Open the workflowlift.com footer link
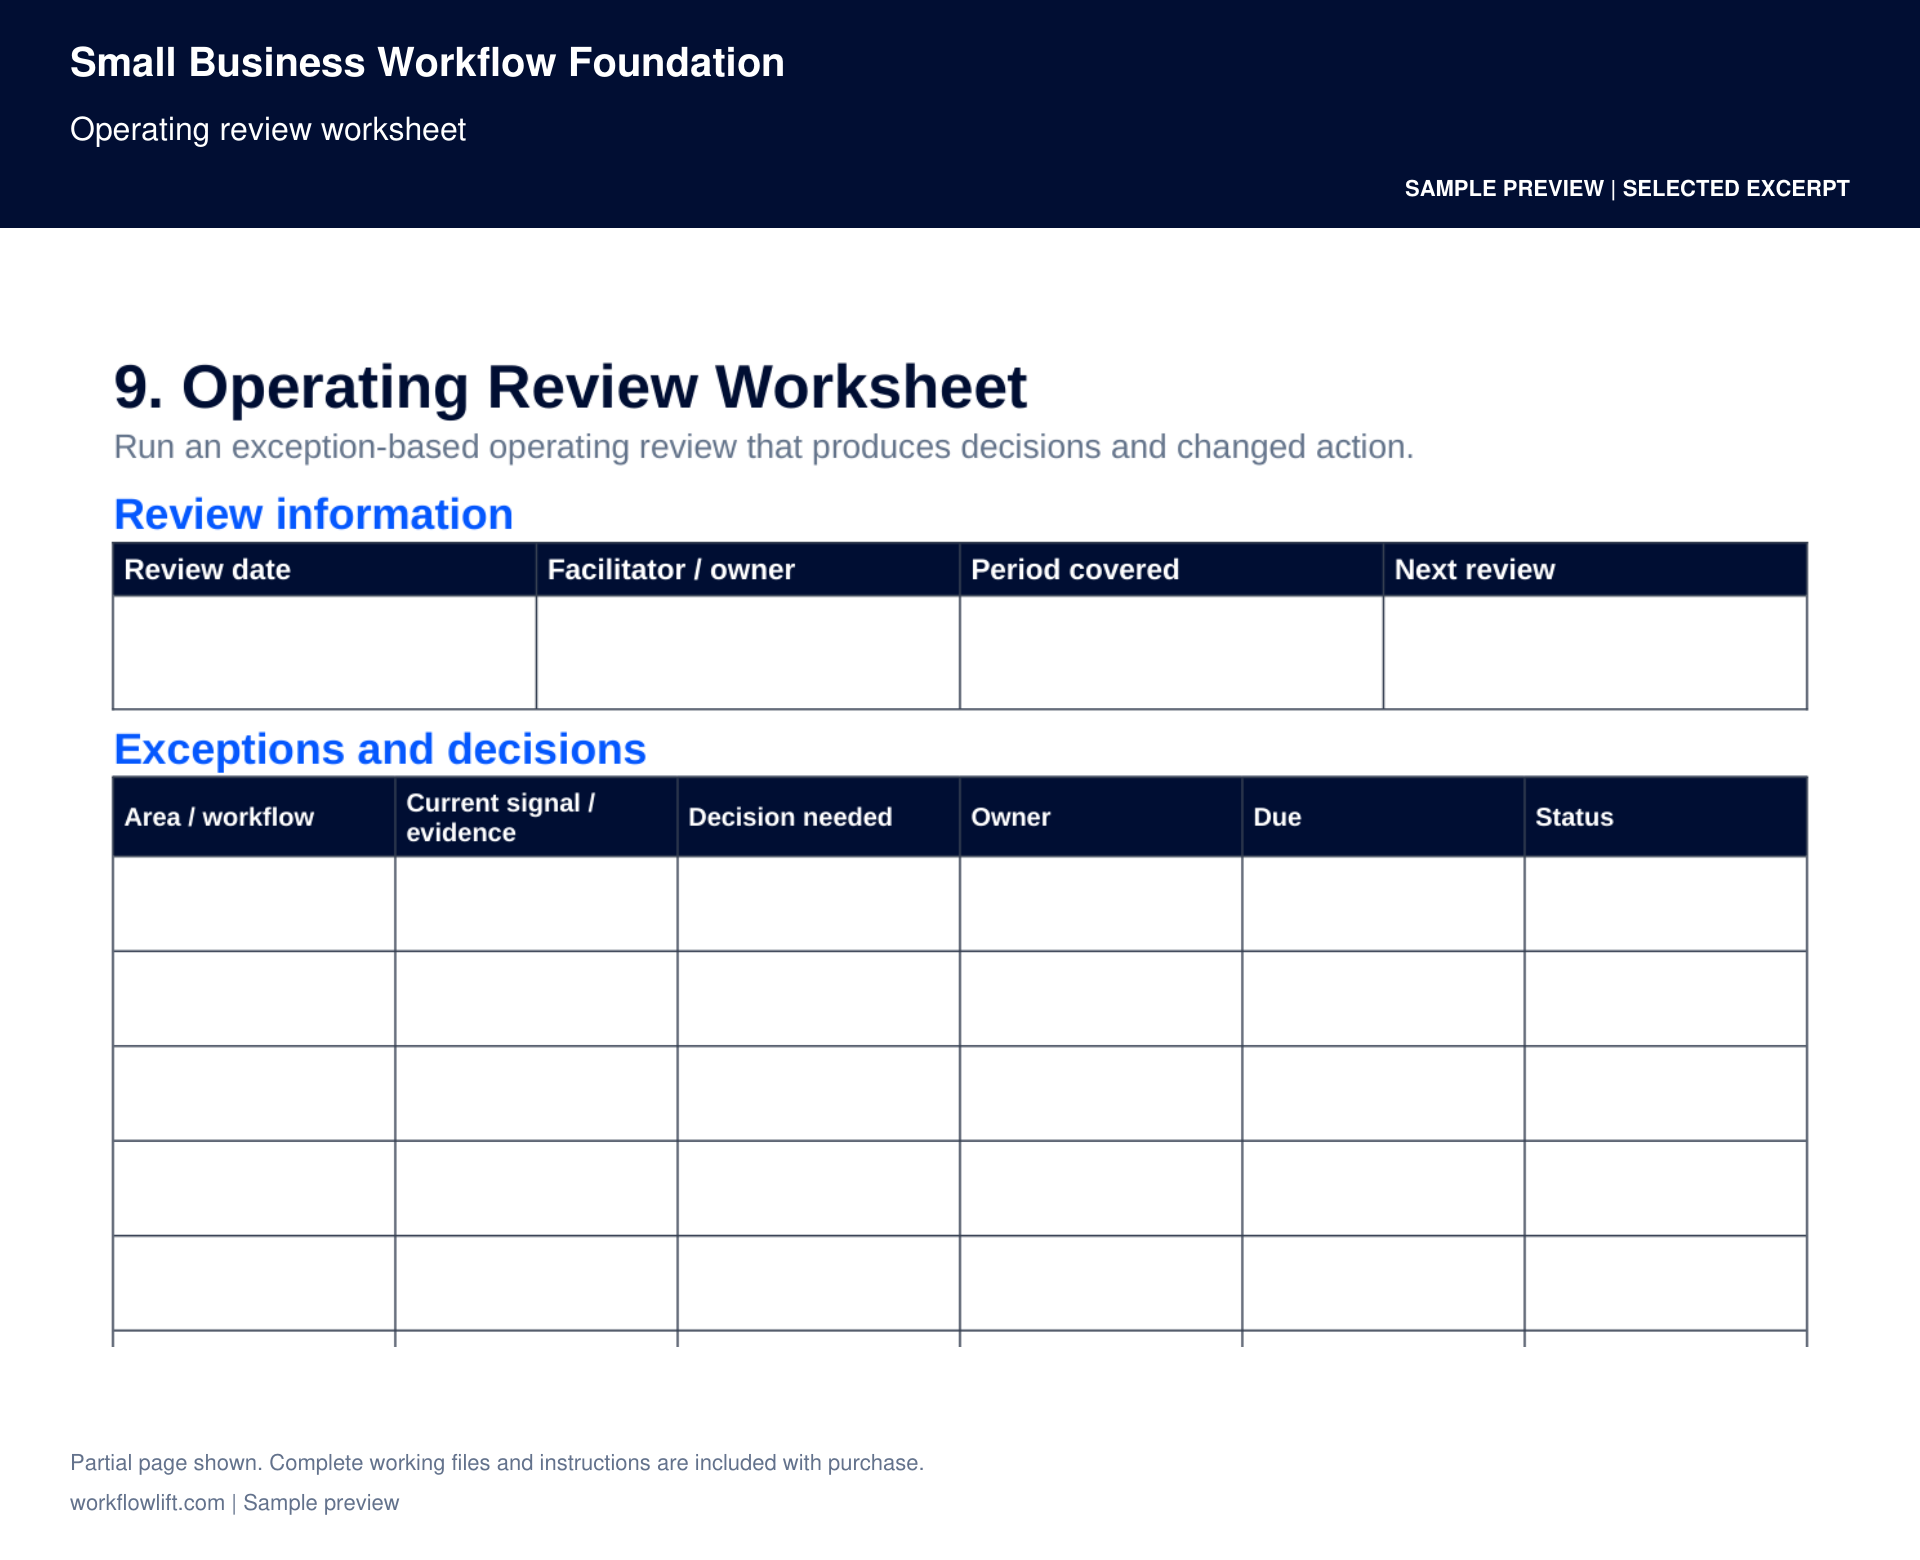Viewport: 1920px width, 1560px height. click(x=147, y=1503)
